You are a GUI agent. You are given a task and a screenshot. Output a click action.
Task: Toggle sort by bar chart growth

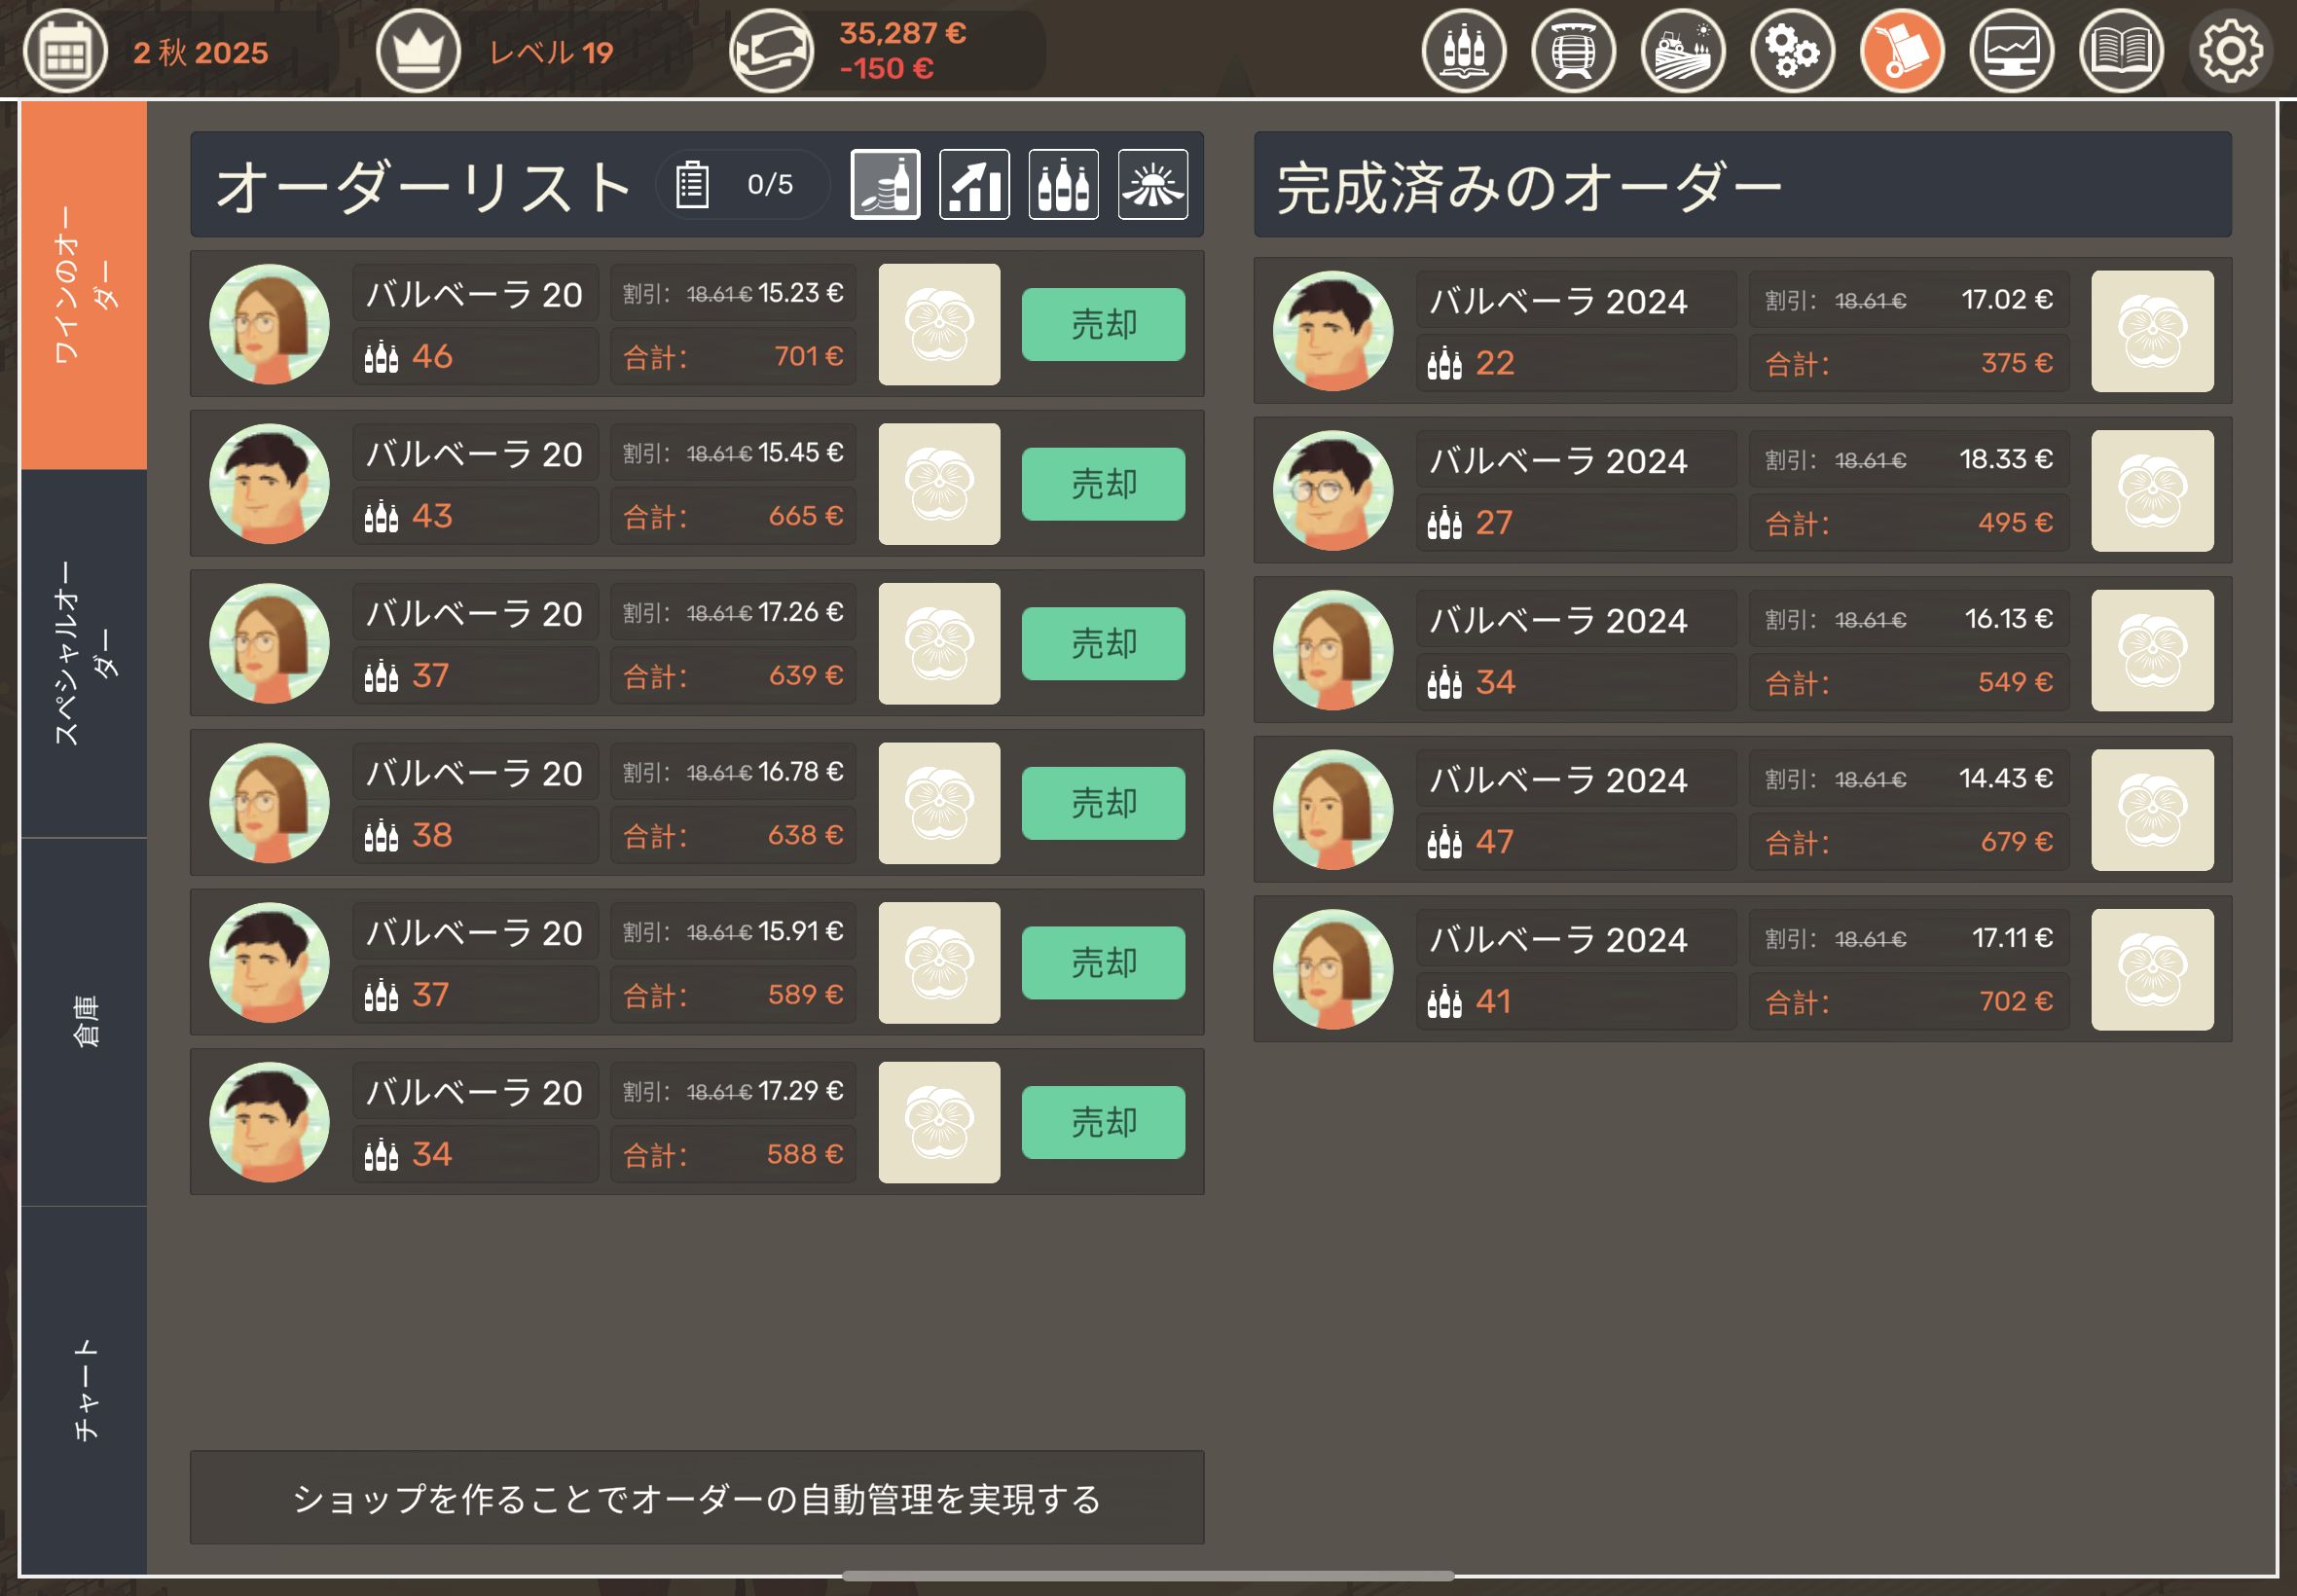click(x=974, y=184)
